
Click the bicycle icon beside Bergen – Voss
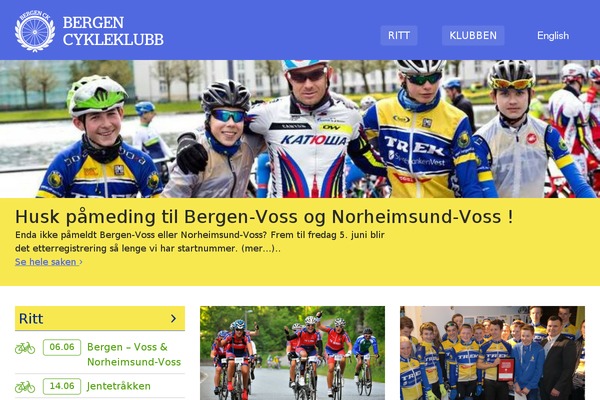tap(25, 348)
